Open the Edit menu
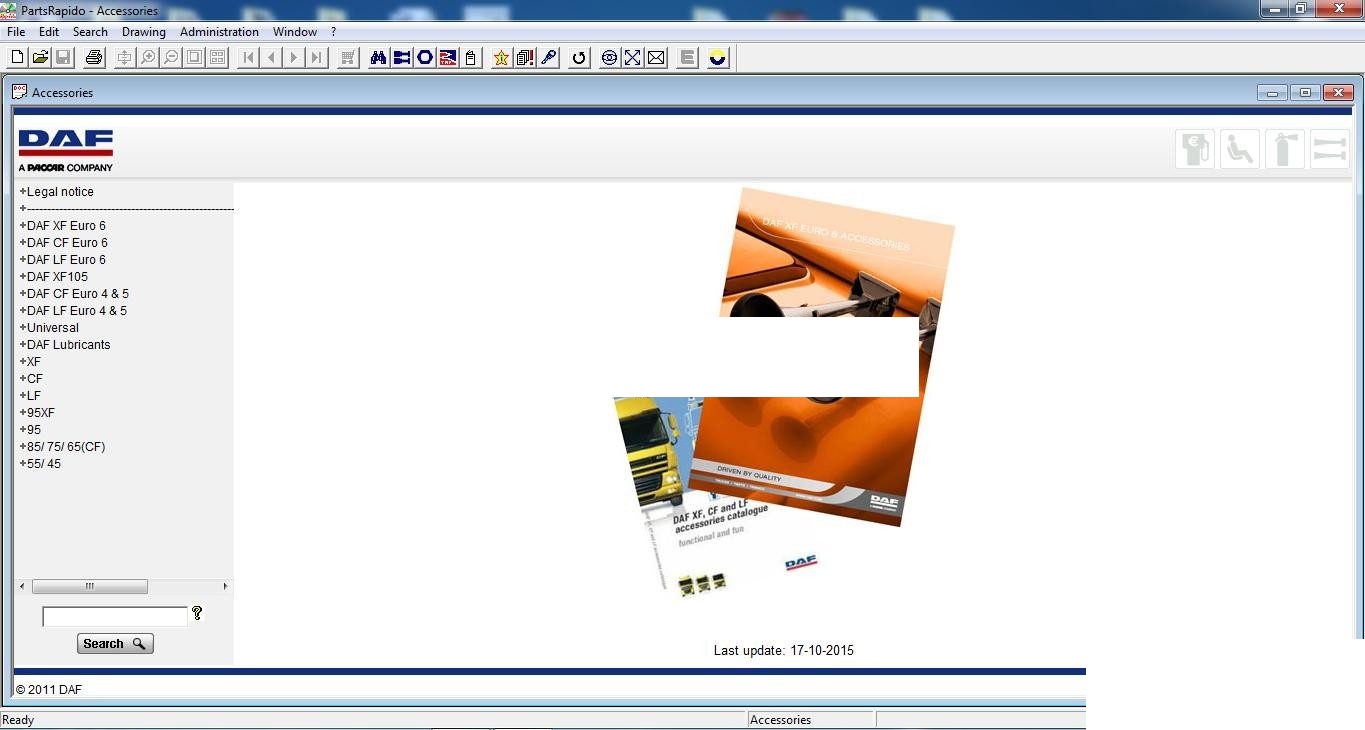 (49, 32)
